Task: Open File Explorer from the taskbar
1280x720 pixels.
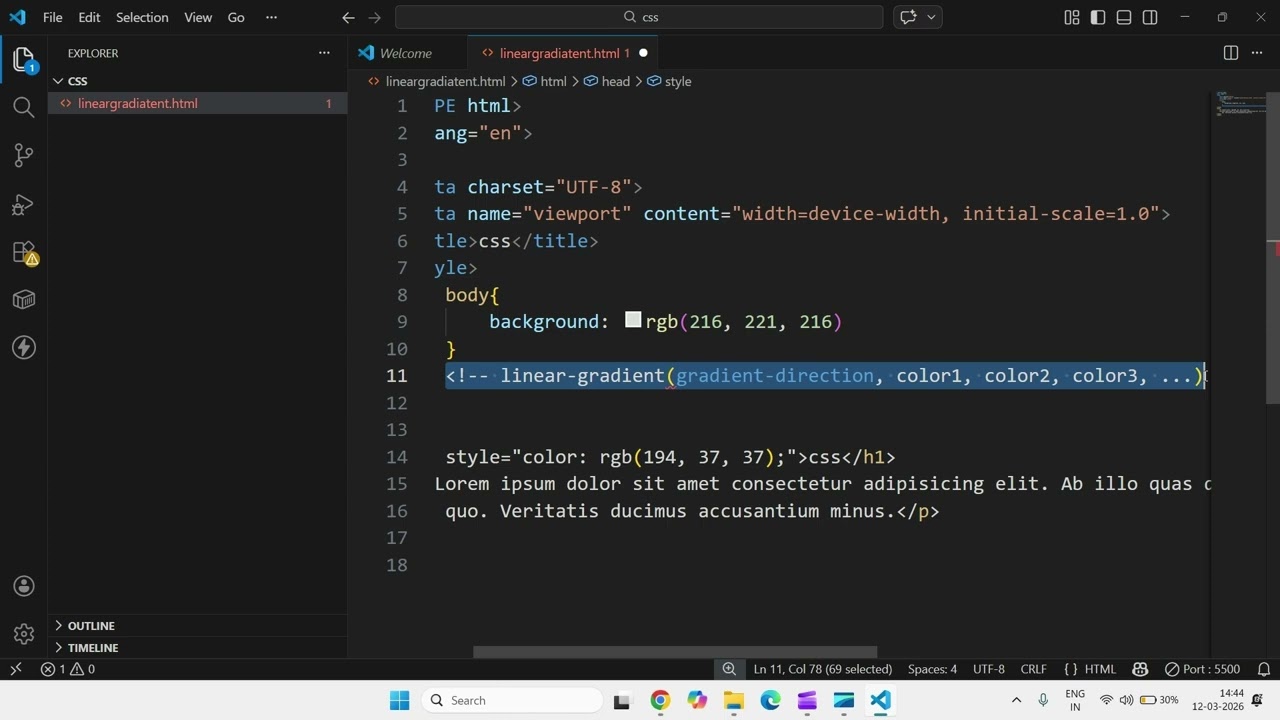Action: coord(734,700)
